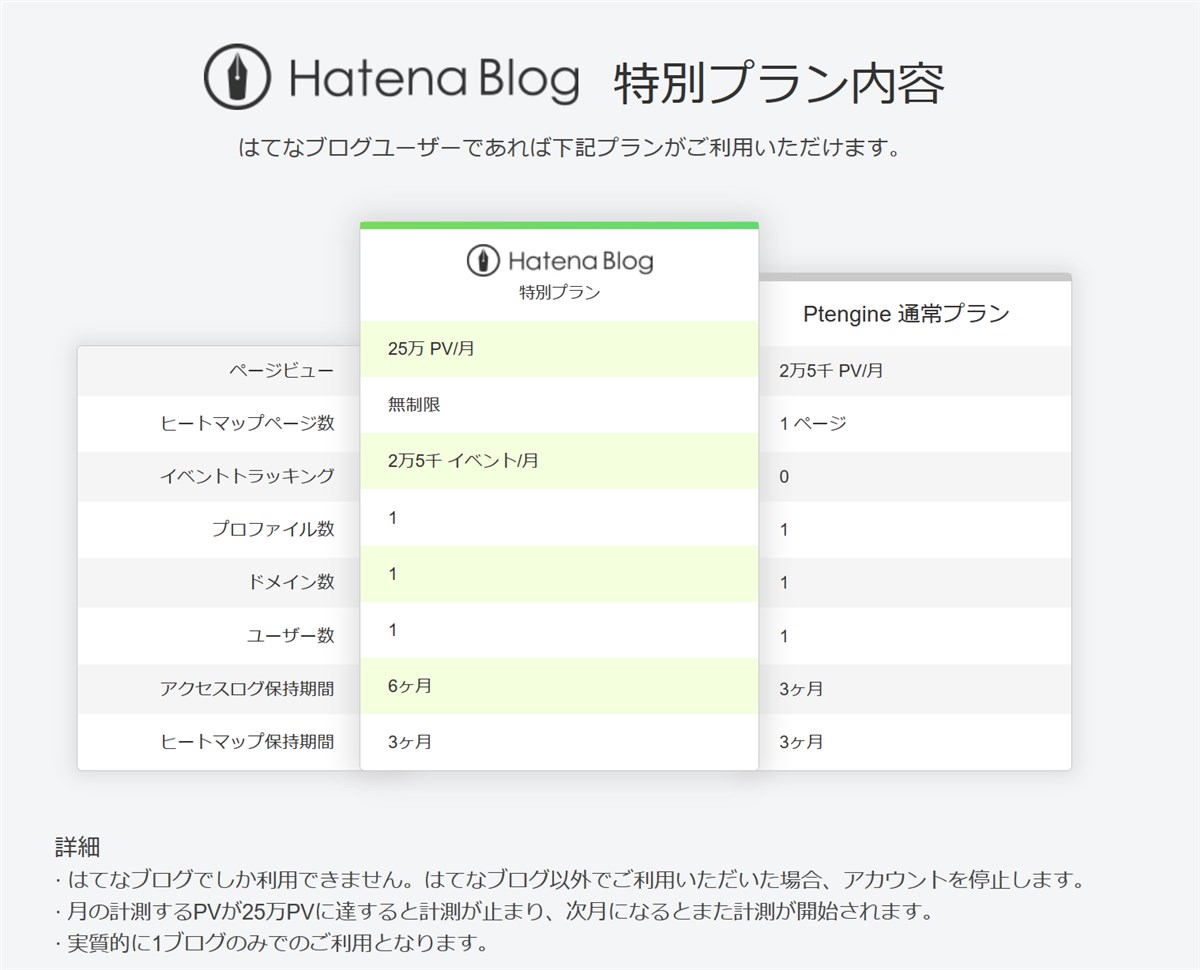The image size is (1200, 970).
Task: Click the '1 ページ' cell in Ptengine plan
Action: 914,423
